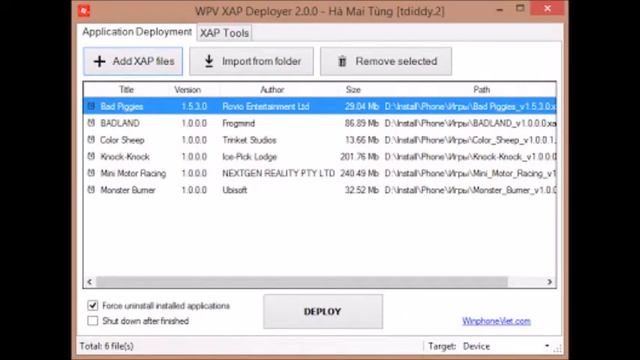
Task: Click the Total: 6 file(s) status text
Action: tap(107, 346)
